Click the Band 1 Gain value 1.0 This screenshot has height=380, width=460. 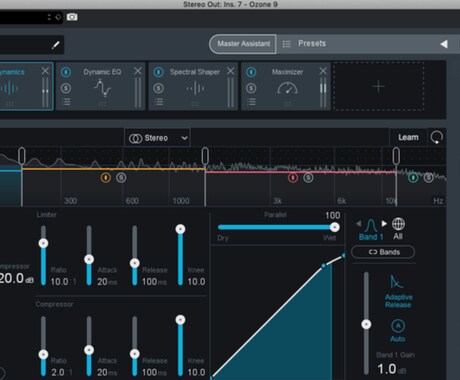[387, 369]
